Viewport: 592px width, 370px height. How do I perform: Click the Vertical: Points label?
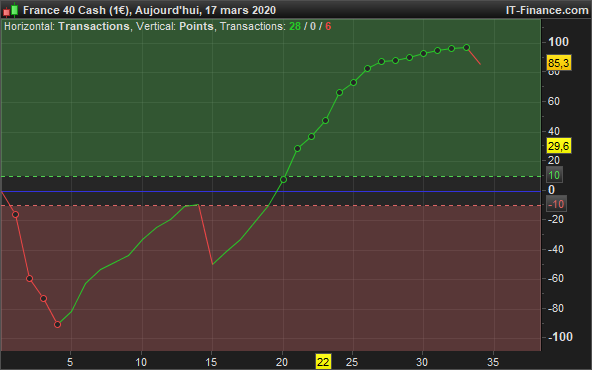point(175,26)
